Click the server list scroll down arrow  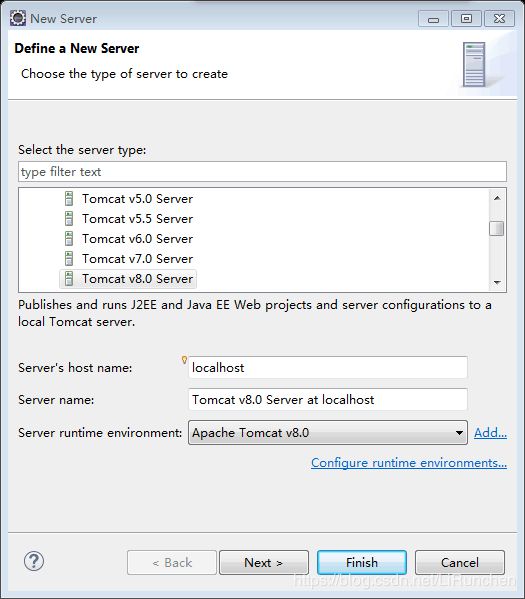497,282
